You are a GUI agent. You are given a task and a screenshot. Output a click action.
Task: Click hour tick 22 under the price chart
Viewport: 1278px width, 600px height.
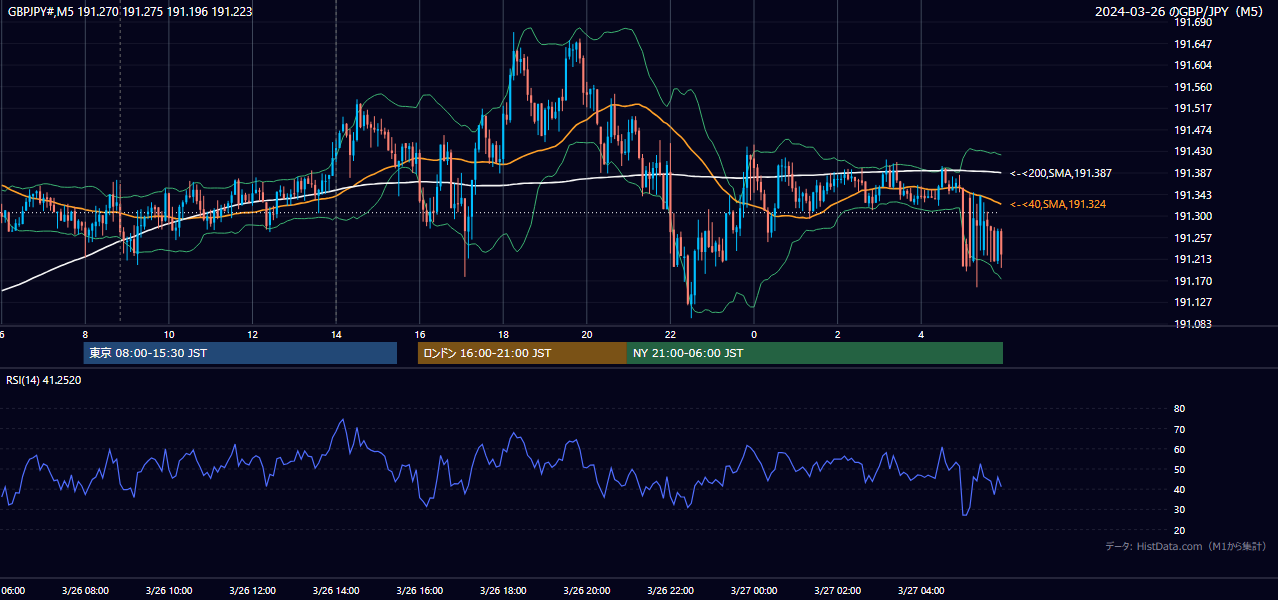tap(671, 335)
